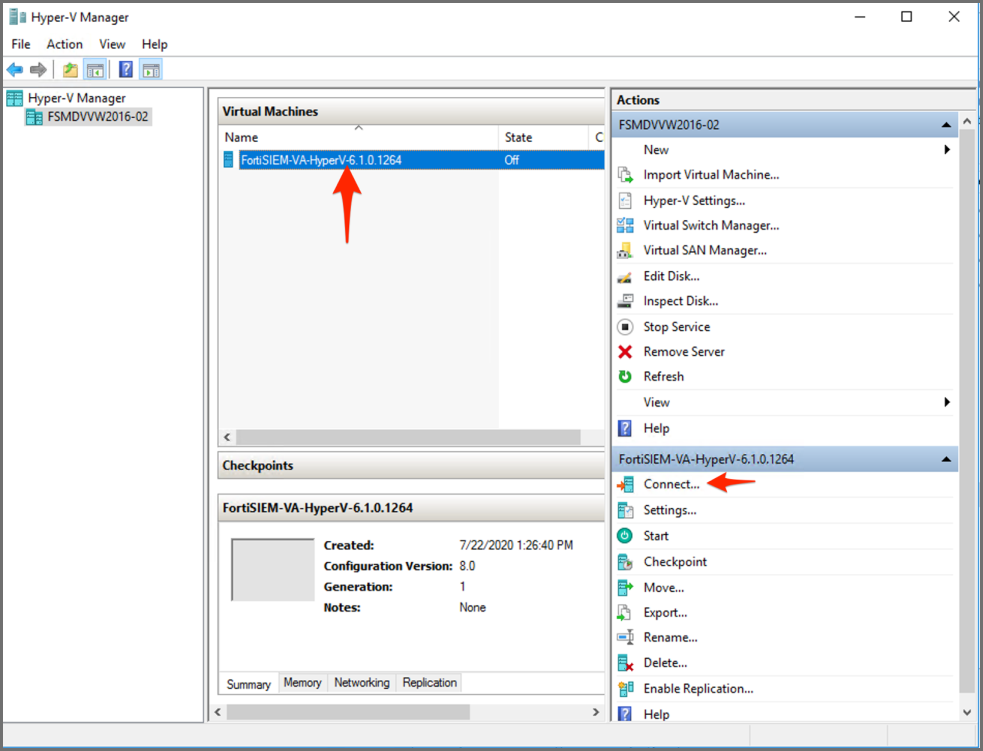Viewport: 983px width, 751px height.
Task: Switch to the Replication tab
Action: point(429,682)
